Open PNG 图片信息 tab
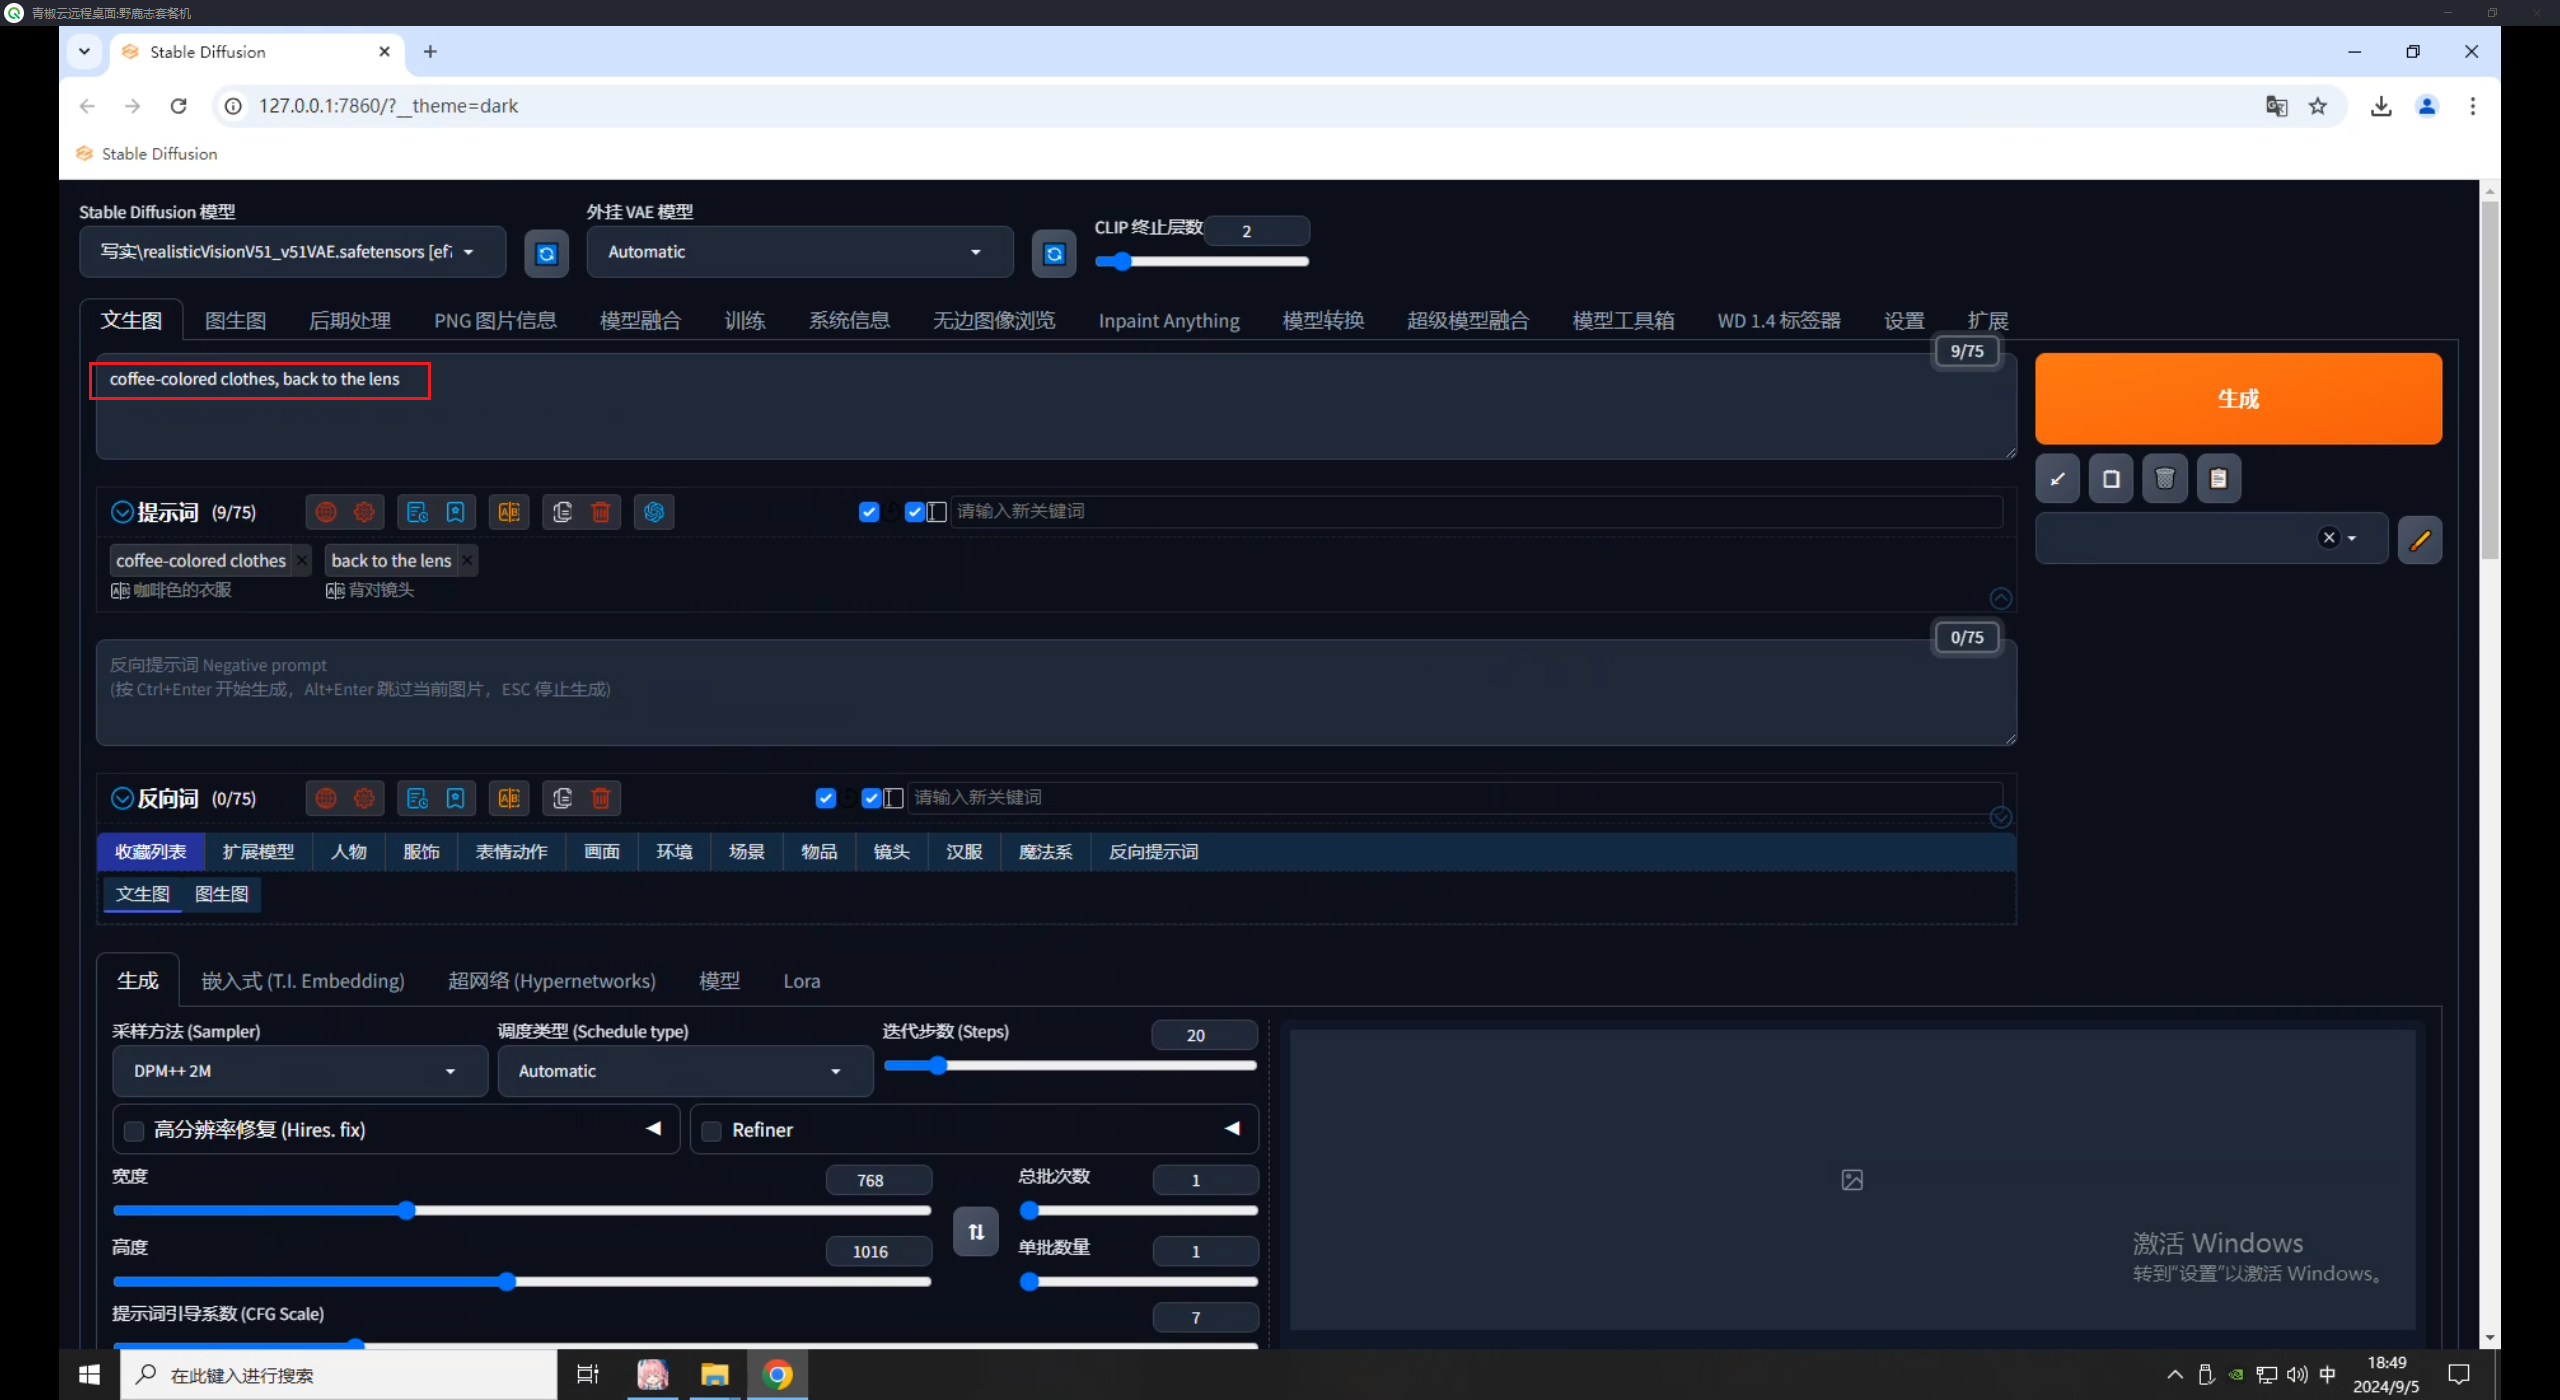2560x1400 pixels. (x=495, y=320)
